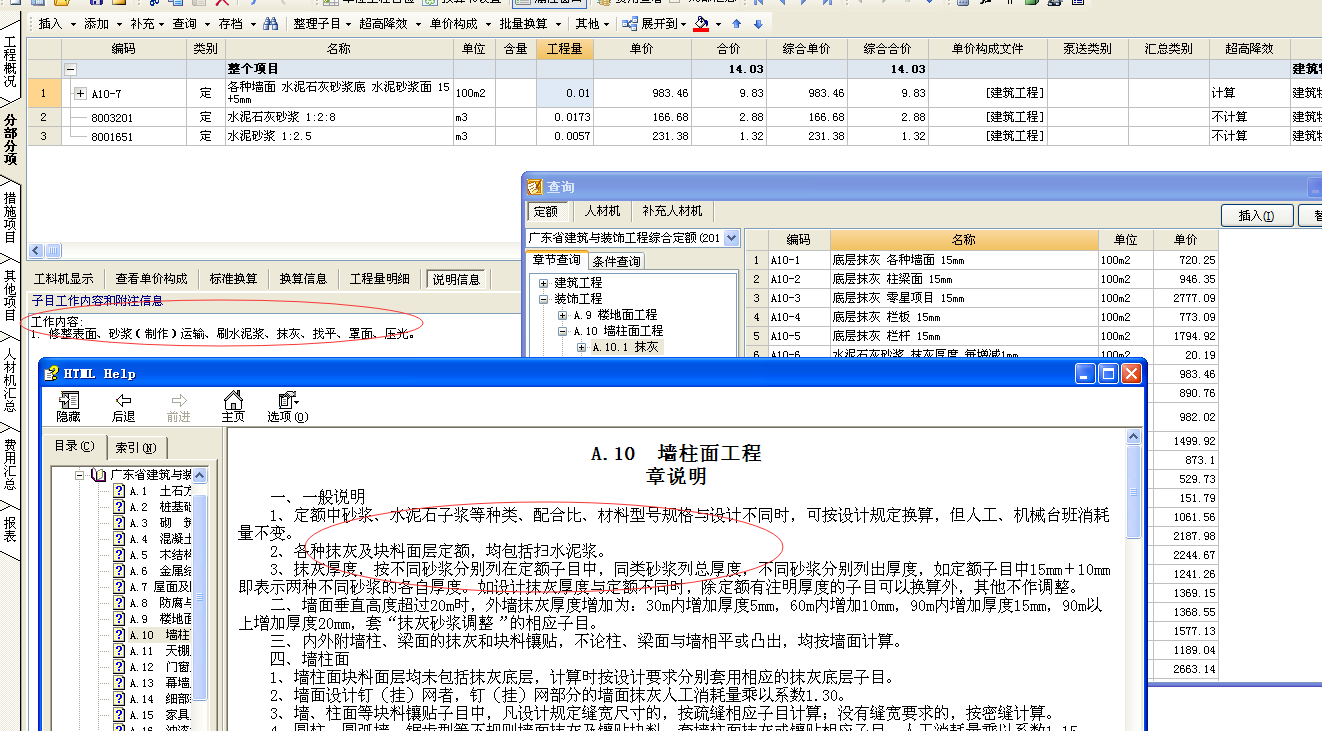Image resolution: width=1322 pixels, height=731 pixels.
Task: Select the 索引 tab in HTML Help
Action: point(135,447)
